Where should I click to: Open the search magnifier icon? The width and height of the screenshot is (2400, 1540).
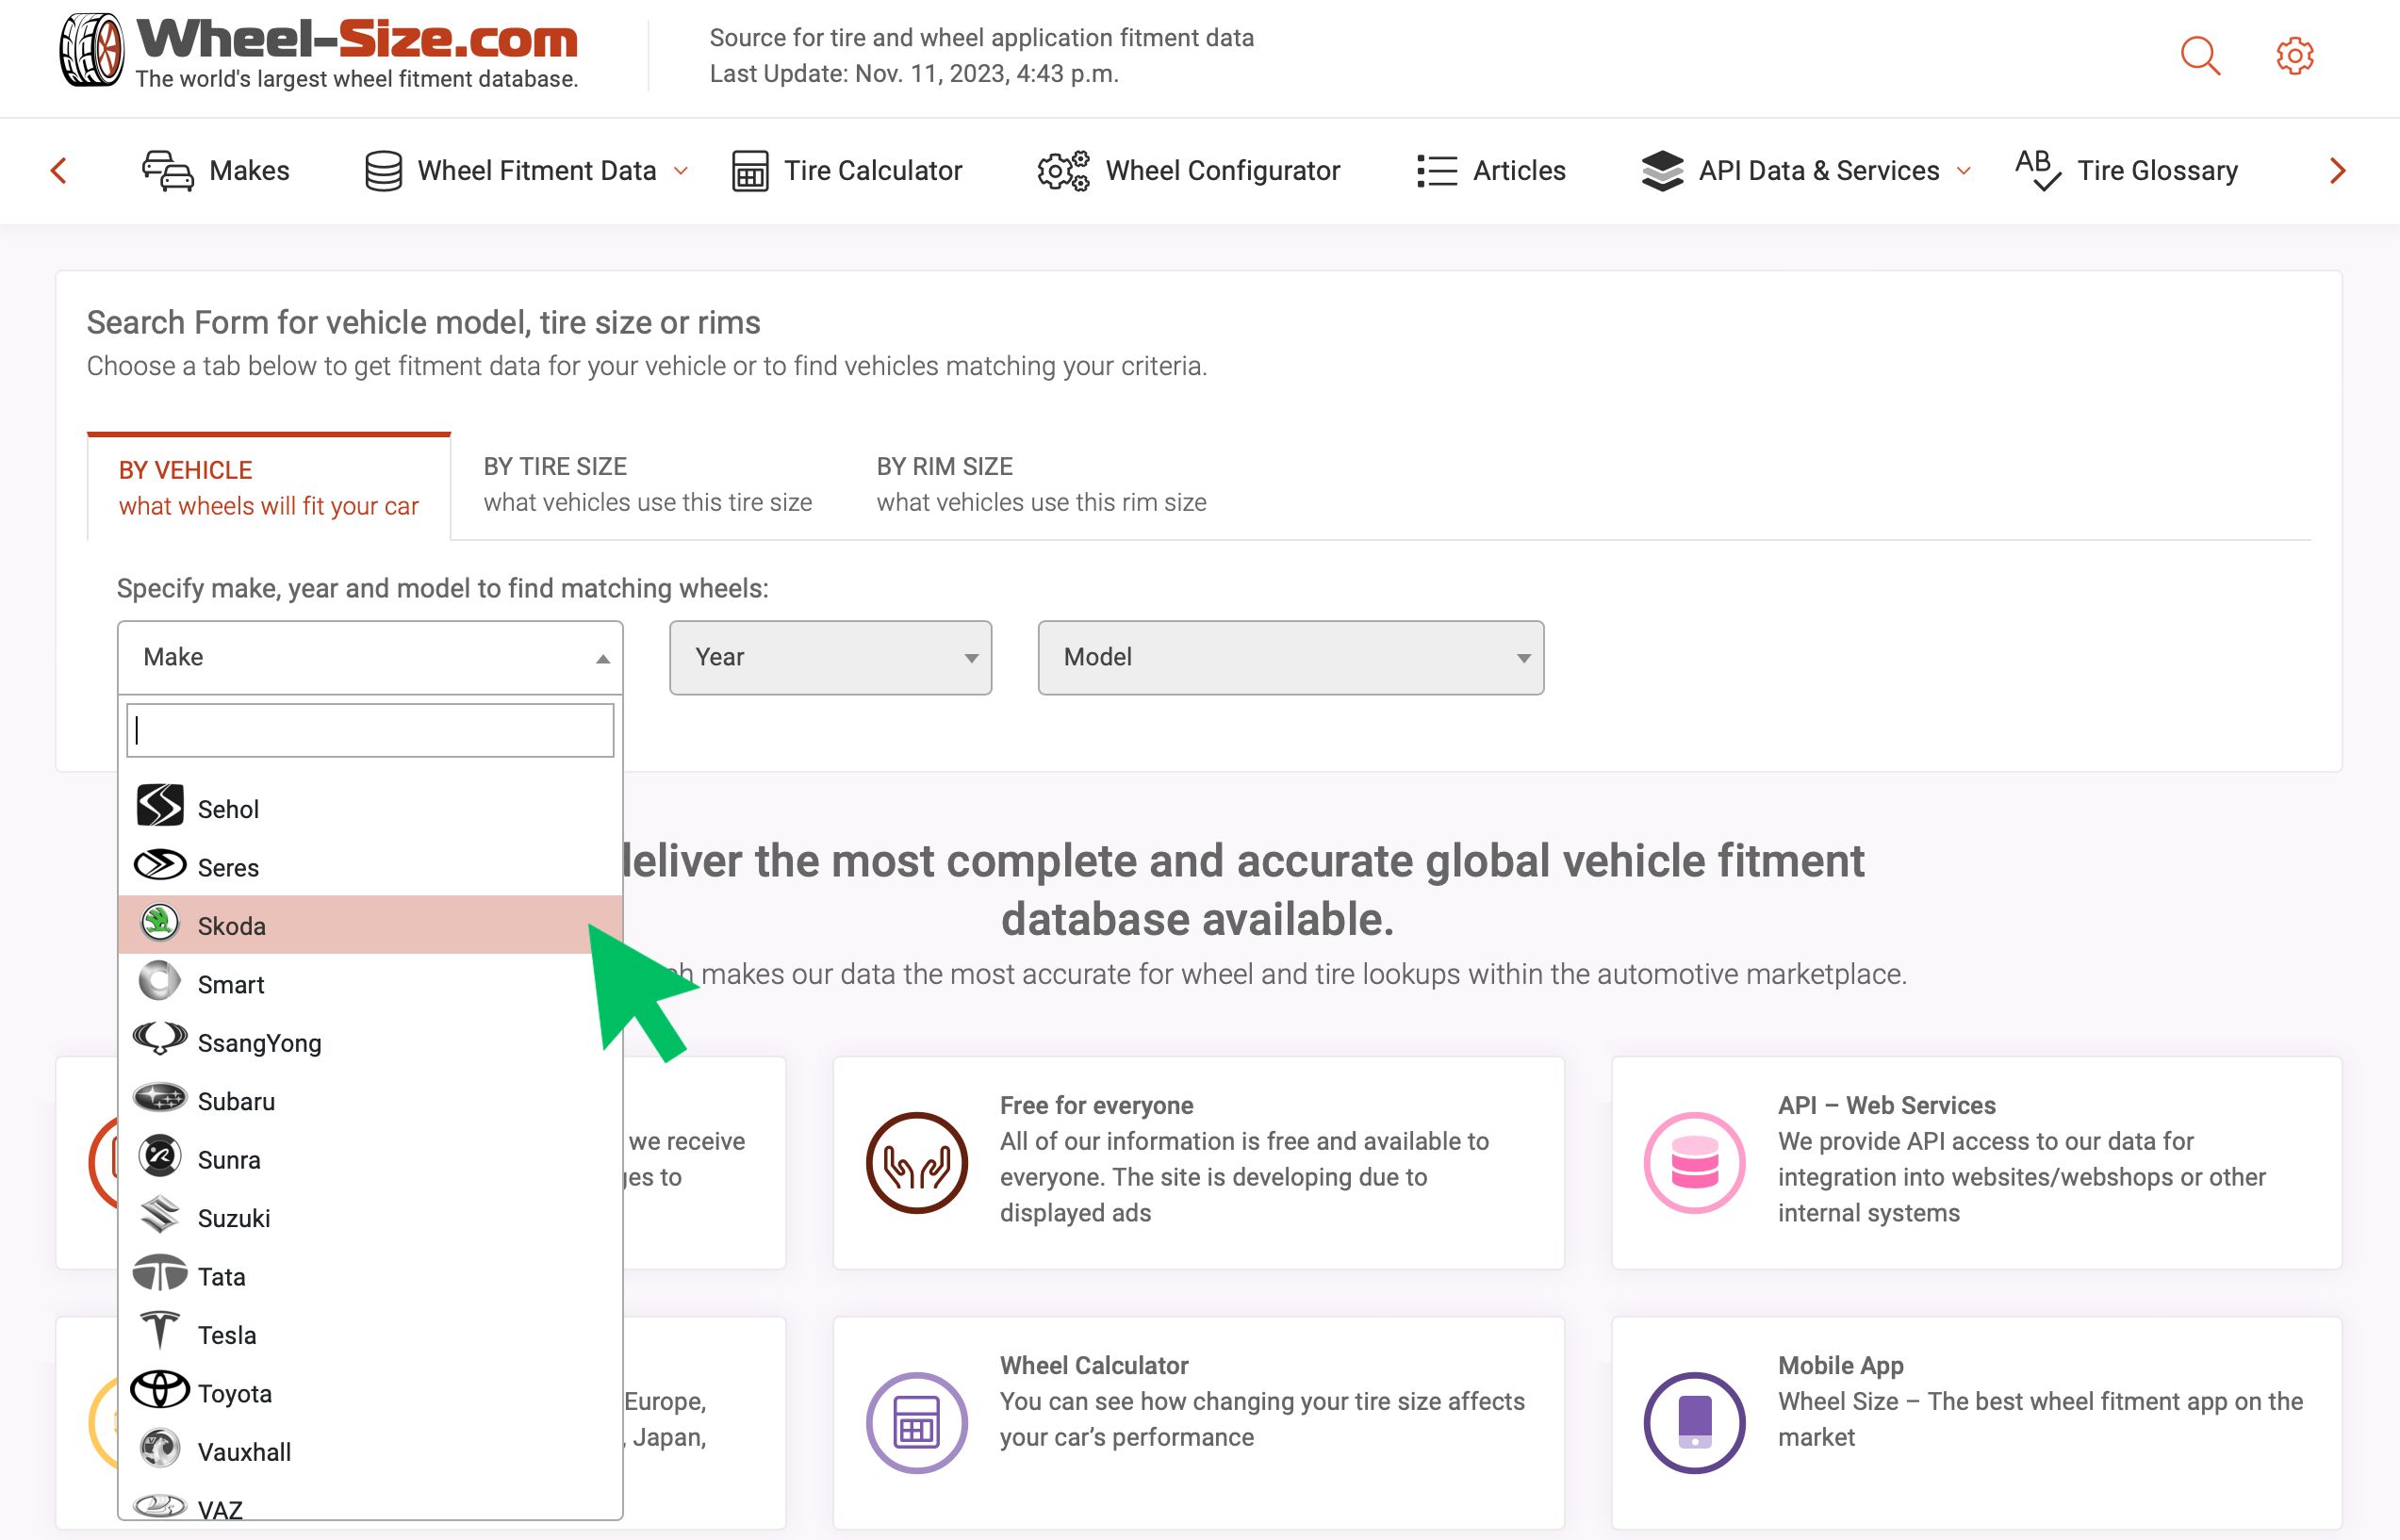pos(2200,56)
